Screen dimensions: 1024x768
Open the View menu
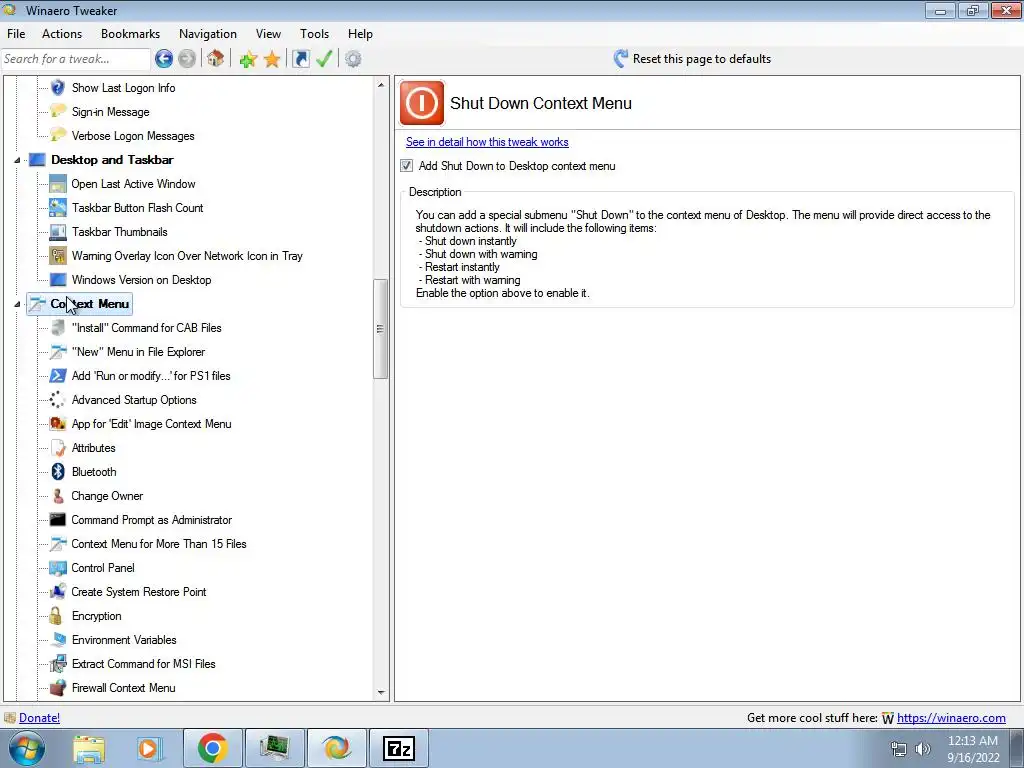click(268, 34)
